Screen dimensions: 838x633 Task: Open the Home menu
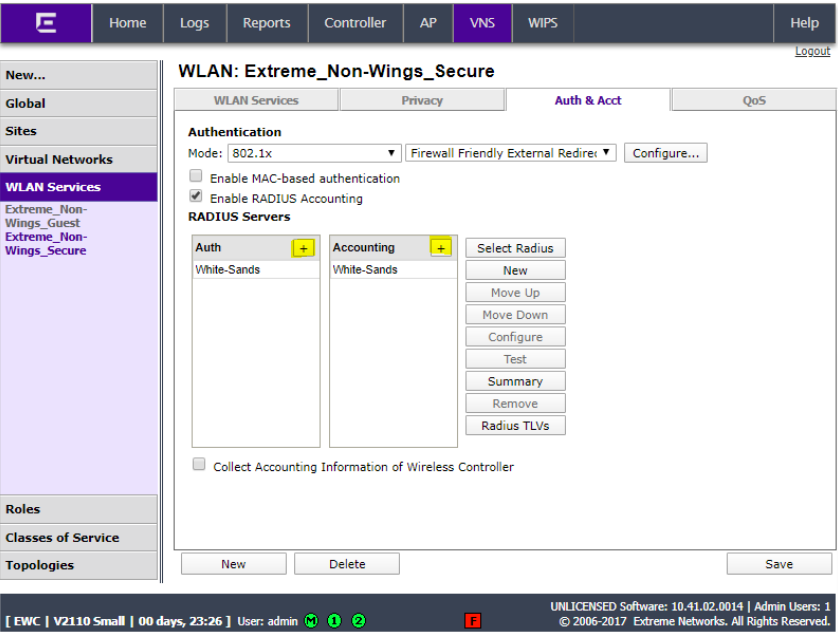point(128,23)
